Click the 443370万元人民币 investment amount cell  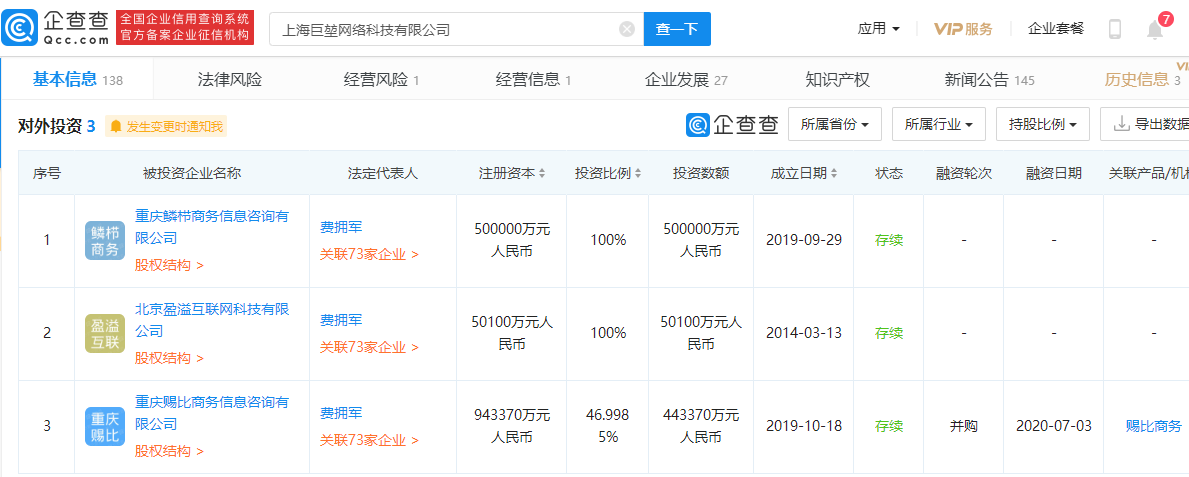(x=701, y=425)
